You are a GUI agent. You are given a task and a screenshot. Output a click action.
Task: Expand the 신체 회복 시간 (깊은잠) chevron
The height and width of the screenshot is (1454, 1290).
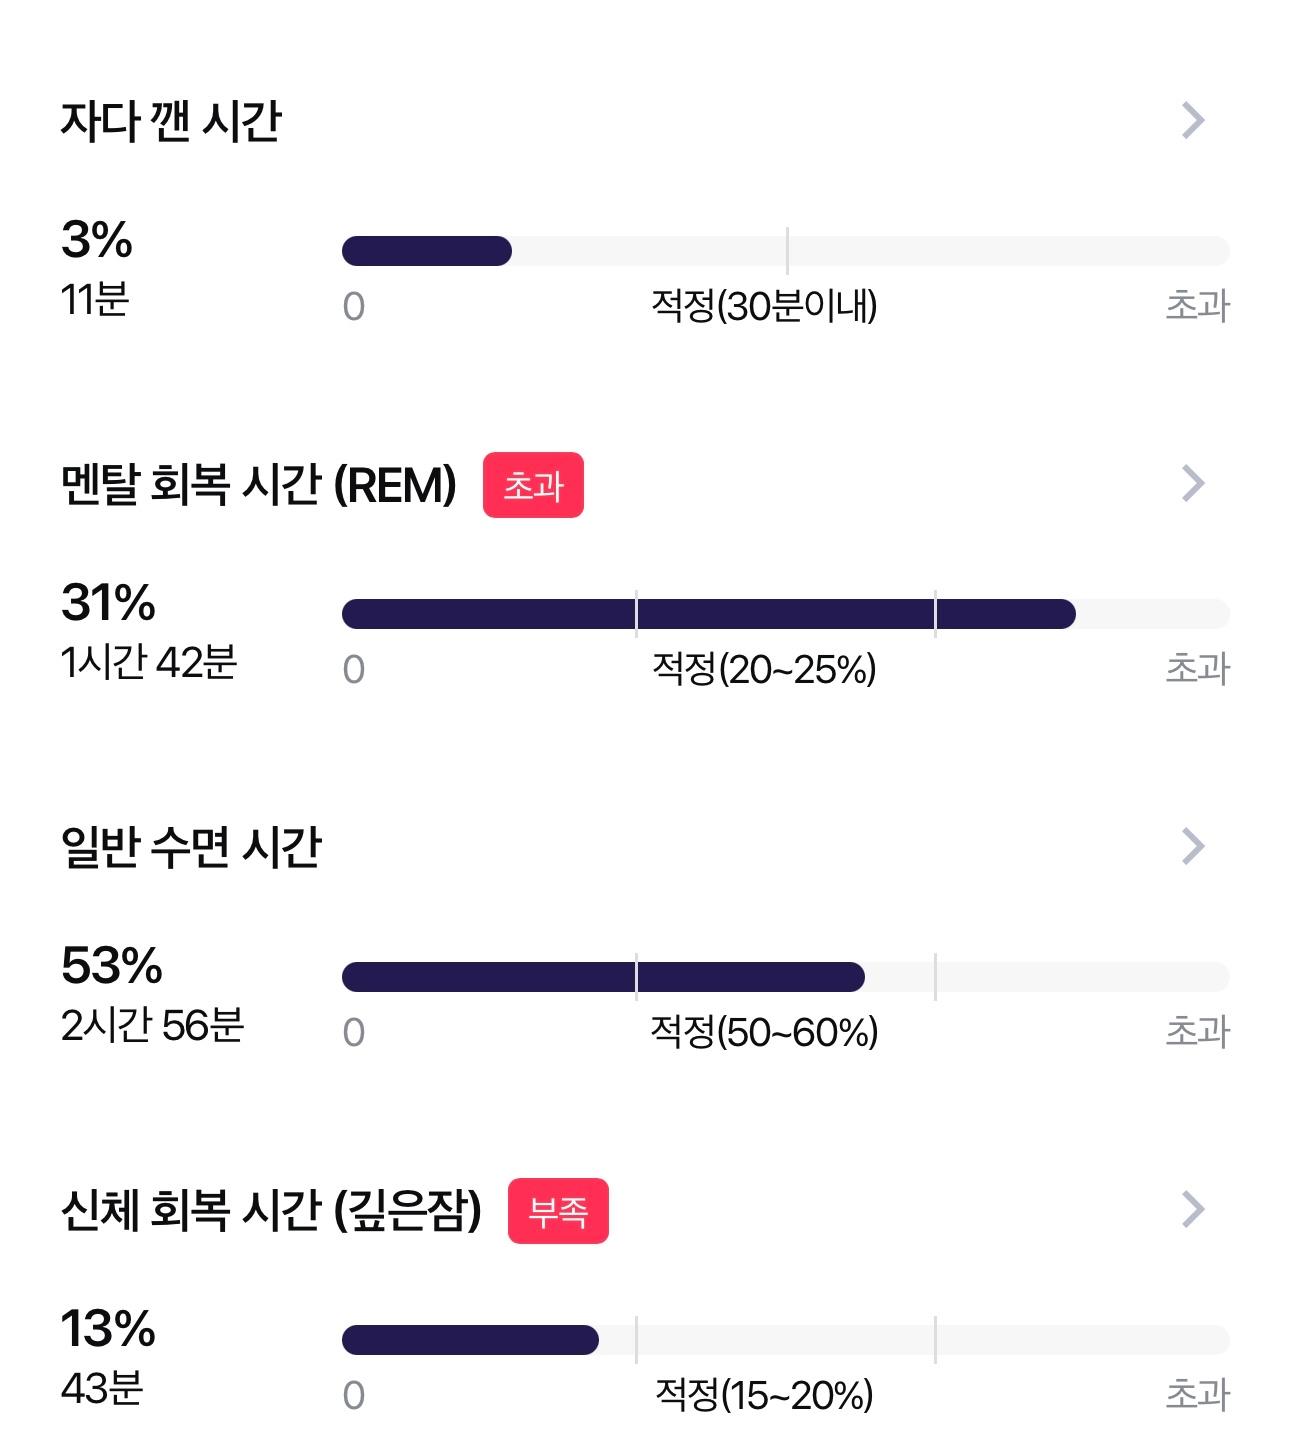point(1193,1209)
